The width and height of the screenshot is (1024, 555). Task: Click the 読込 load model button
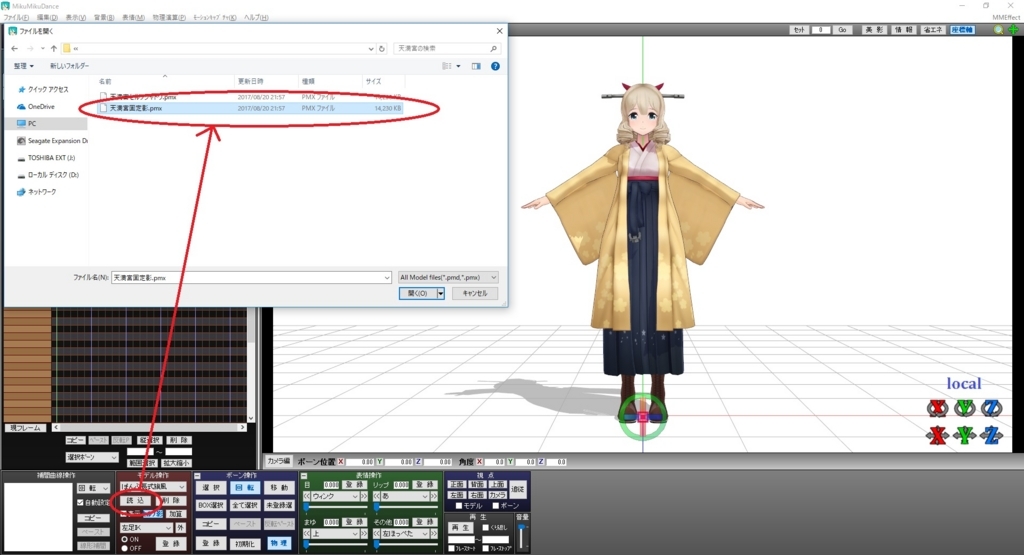135,501
